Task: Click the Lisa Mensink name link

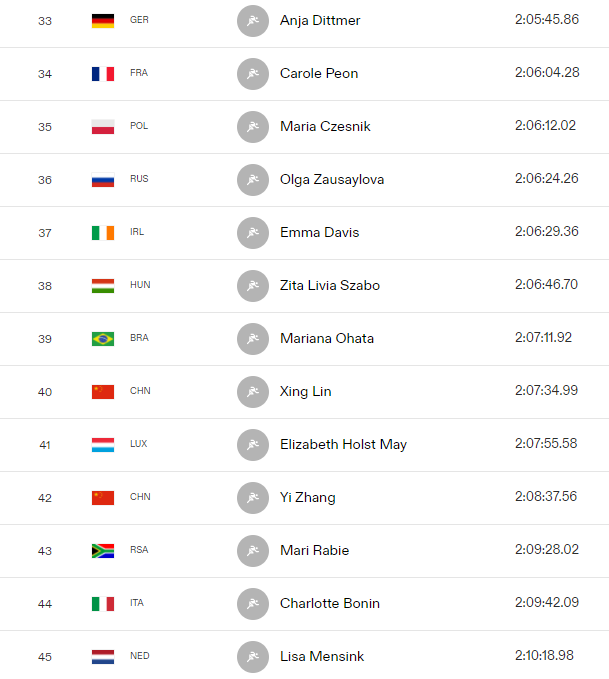Action: 322,656
